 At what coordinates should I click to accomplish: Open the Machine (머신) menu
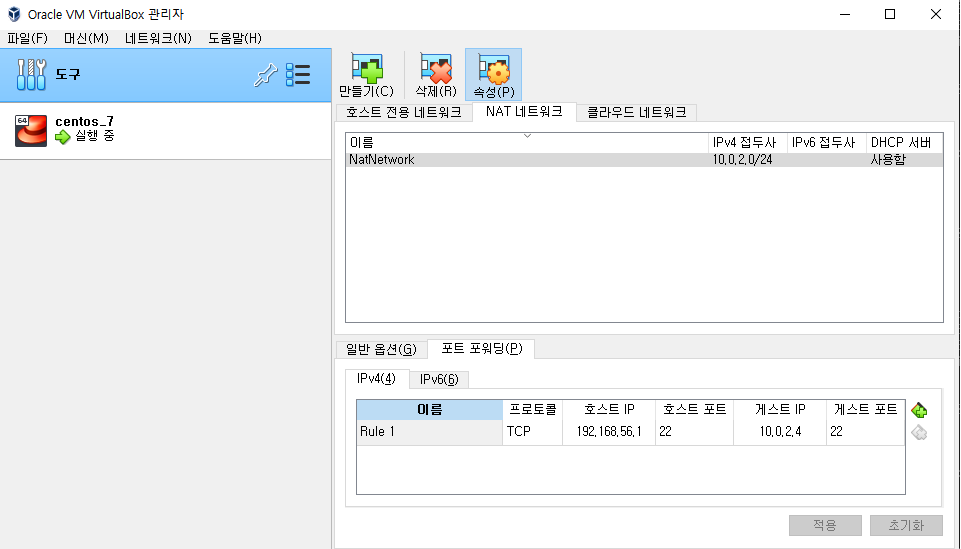pos(86,38)
